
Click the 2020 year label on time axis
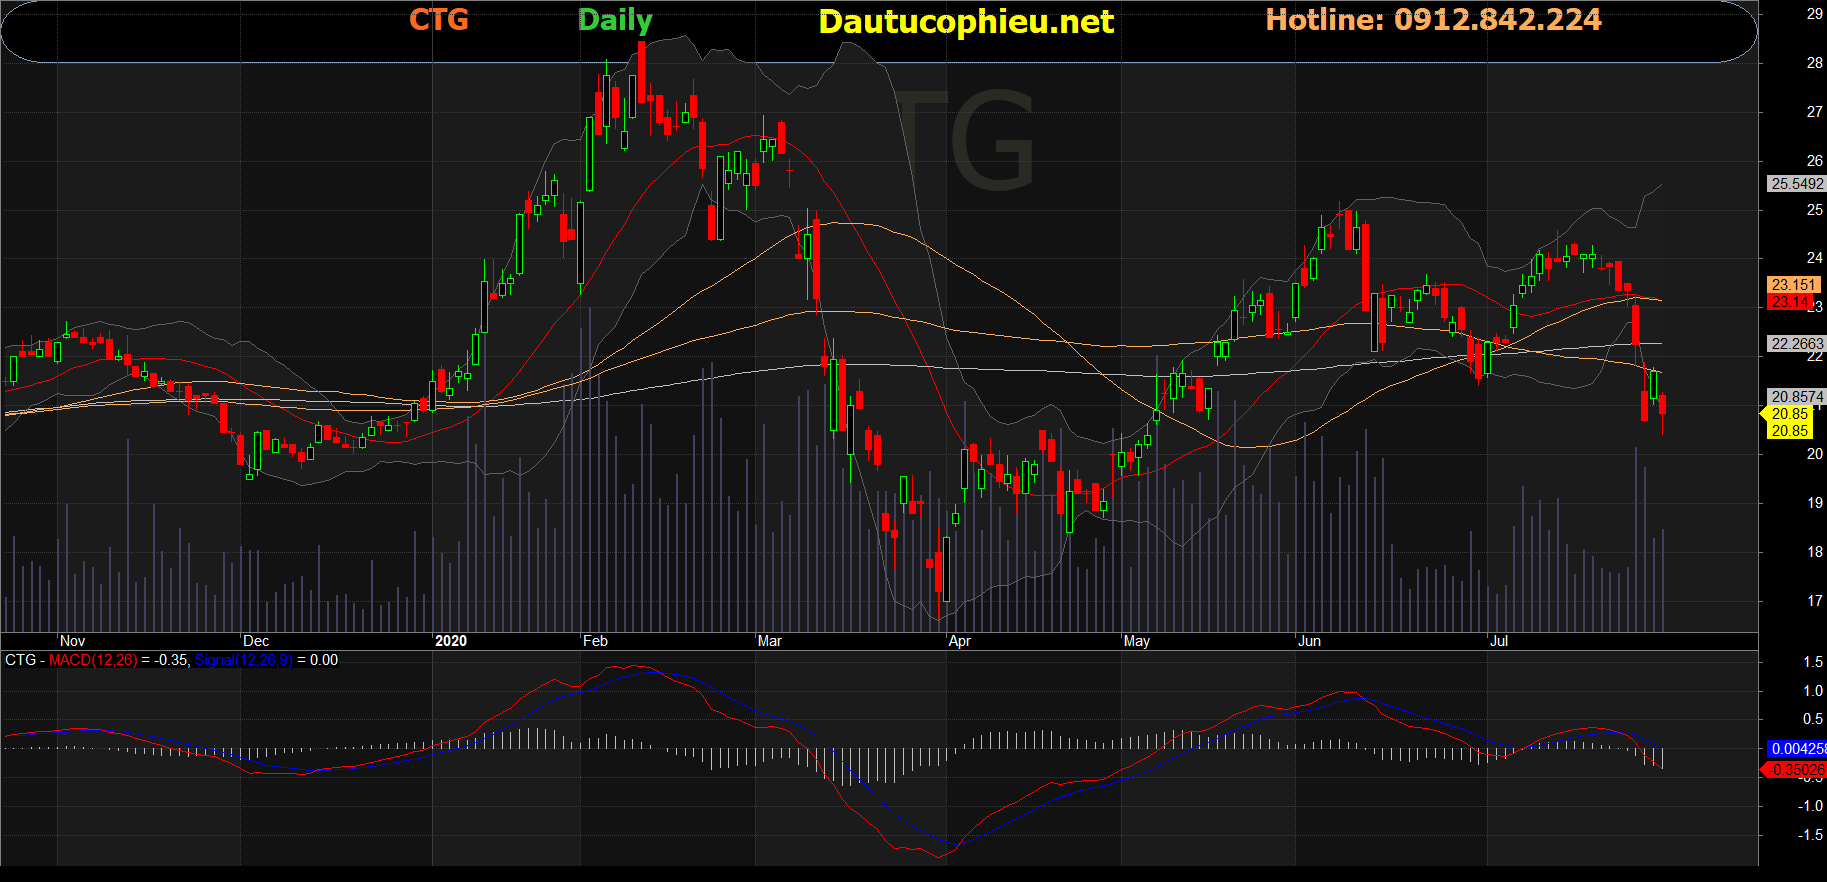(451, 641)
